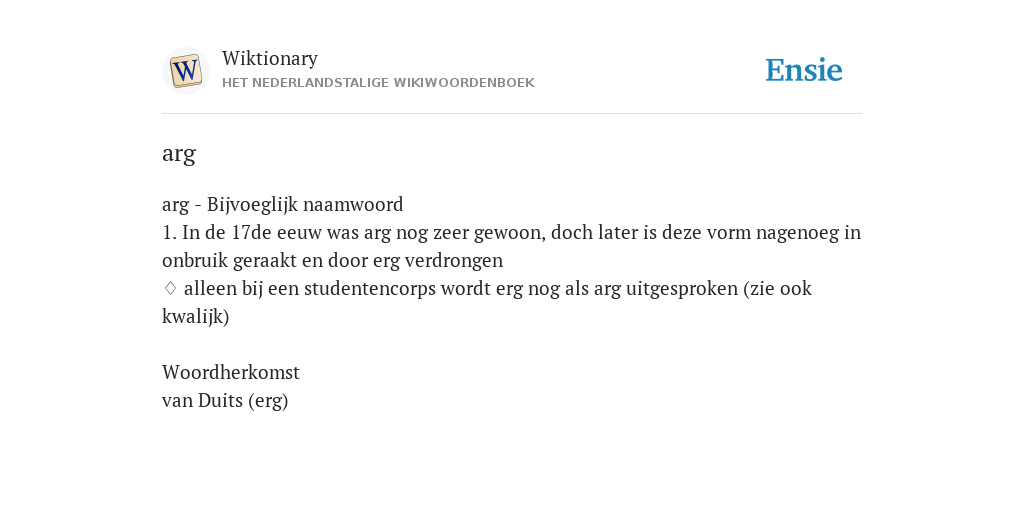Click the 'arg' headword heading

pyautogui.click(x=179, y=154)
